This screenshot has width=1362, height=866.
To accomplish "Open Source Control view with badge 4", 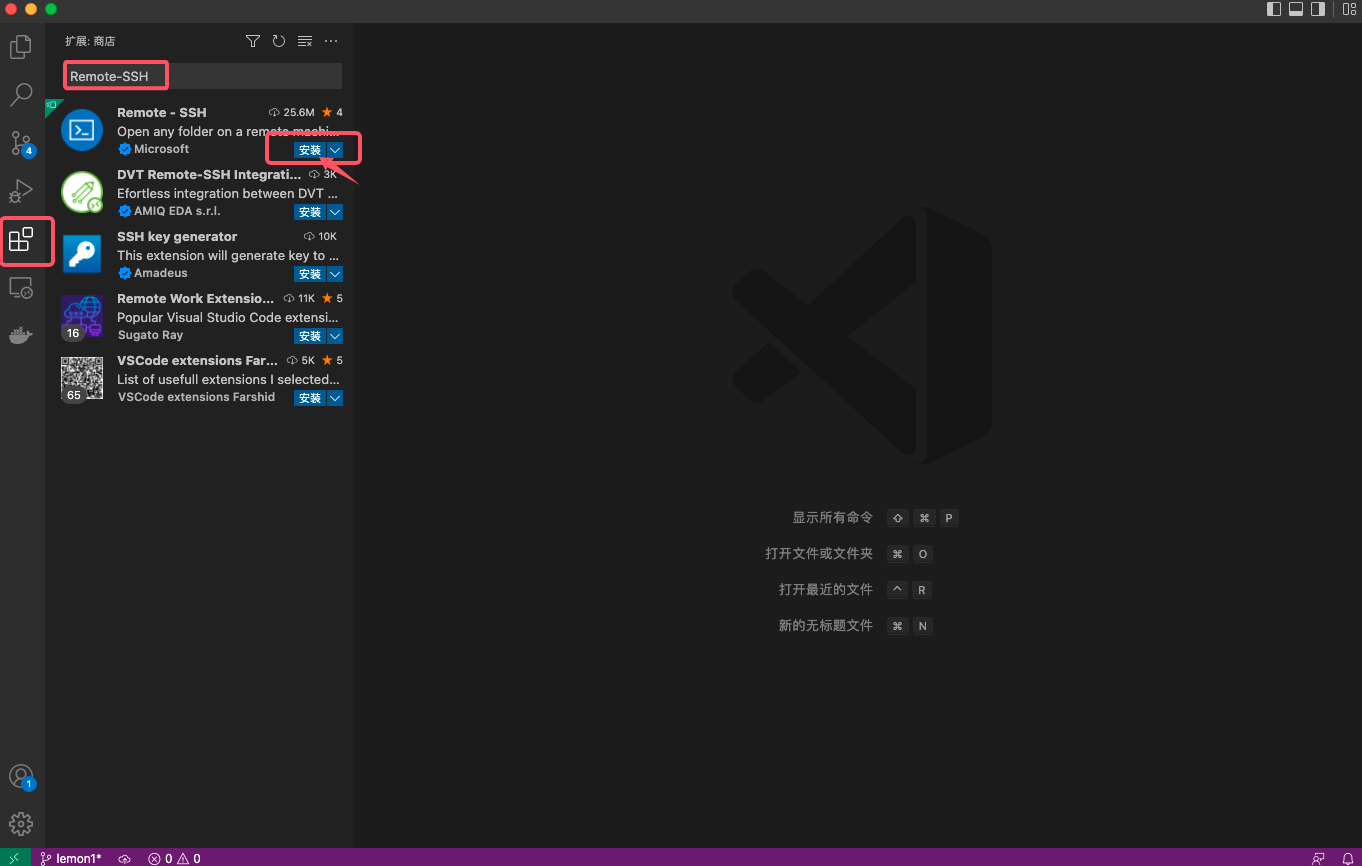I will 21,143.
